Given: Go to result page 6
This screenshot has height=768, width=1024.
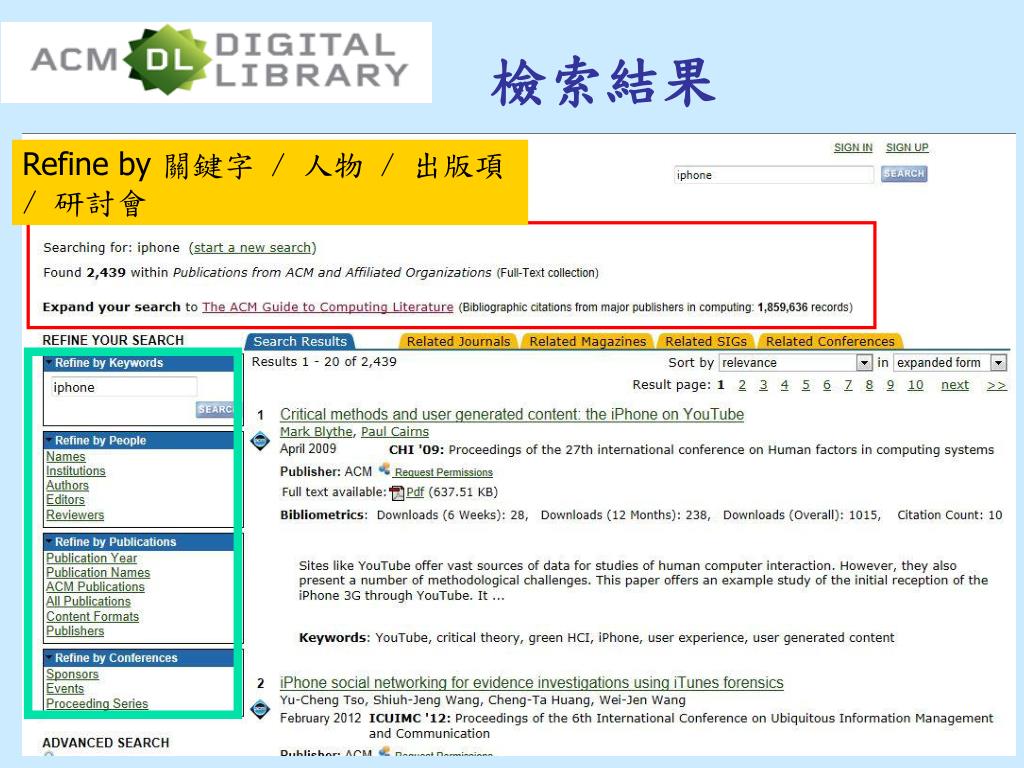Looking at the screenshot, I should 827,385.
